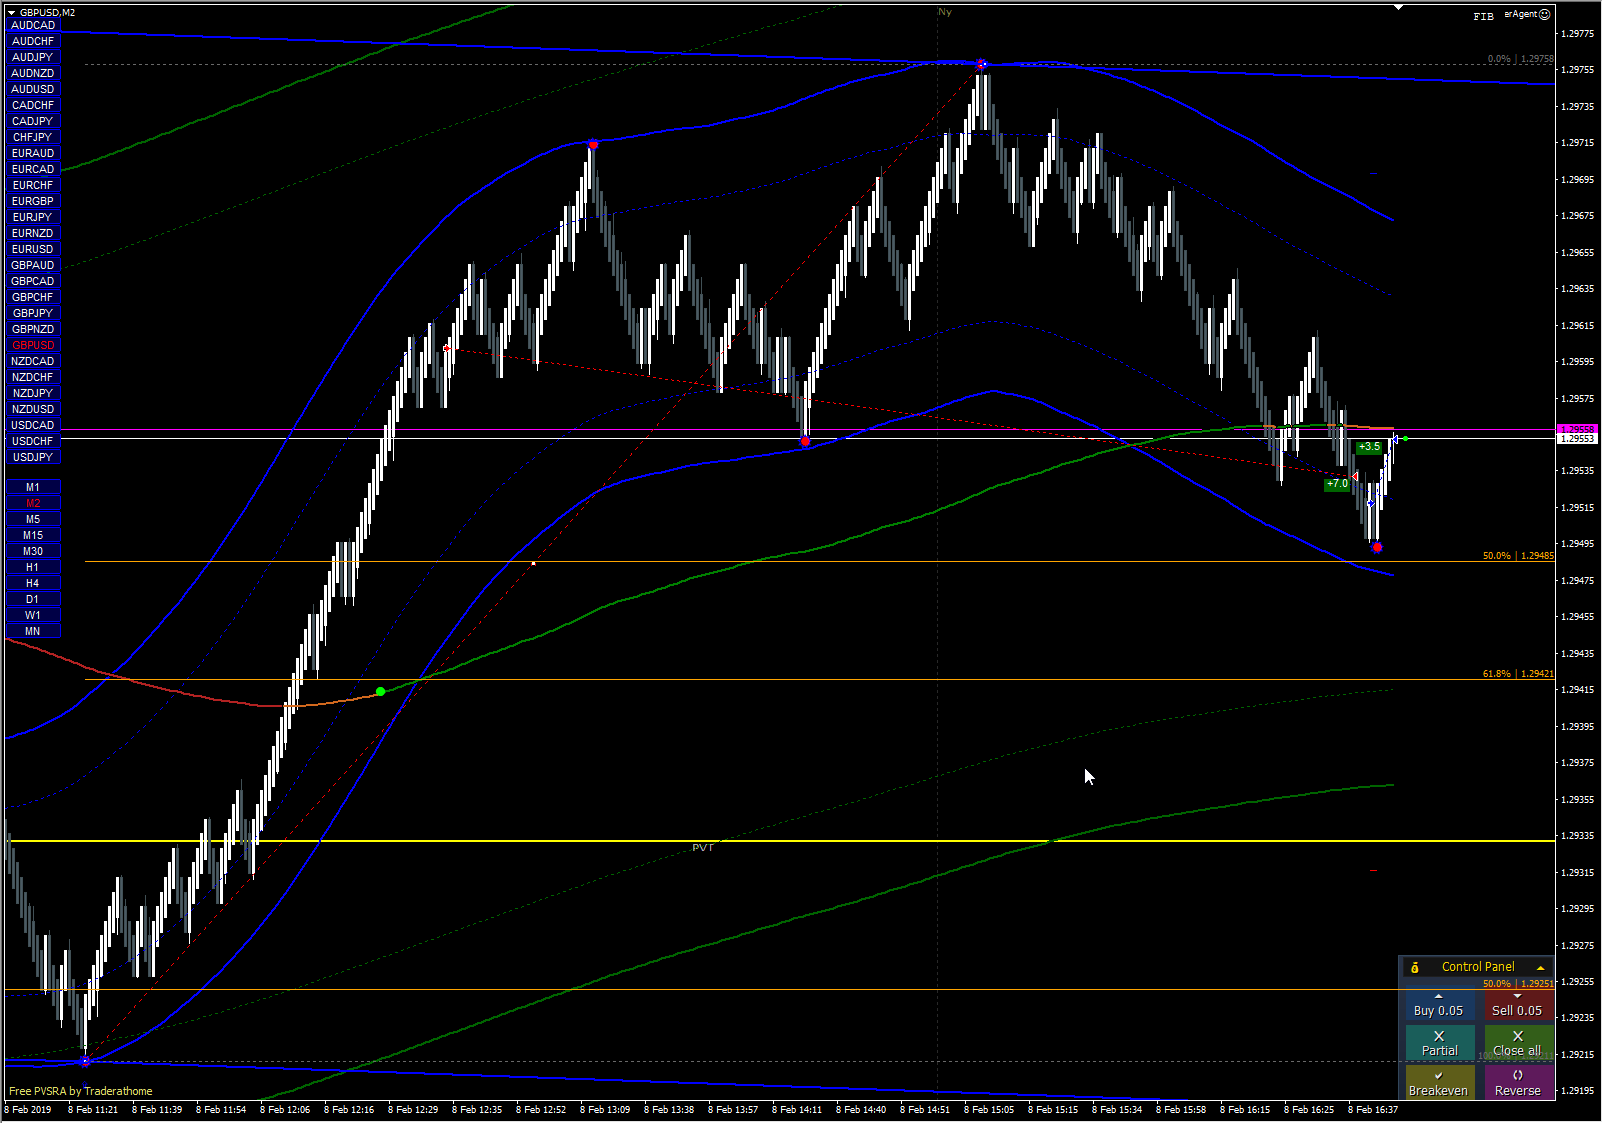Click the Reverse position button
Image resolution: width=1603 pixels, height=1123 pixels.
[x=1518, y=1083]
